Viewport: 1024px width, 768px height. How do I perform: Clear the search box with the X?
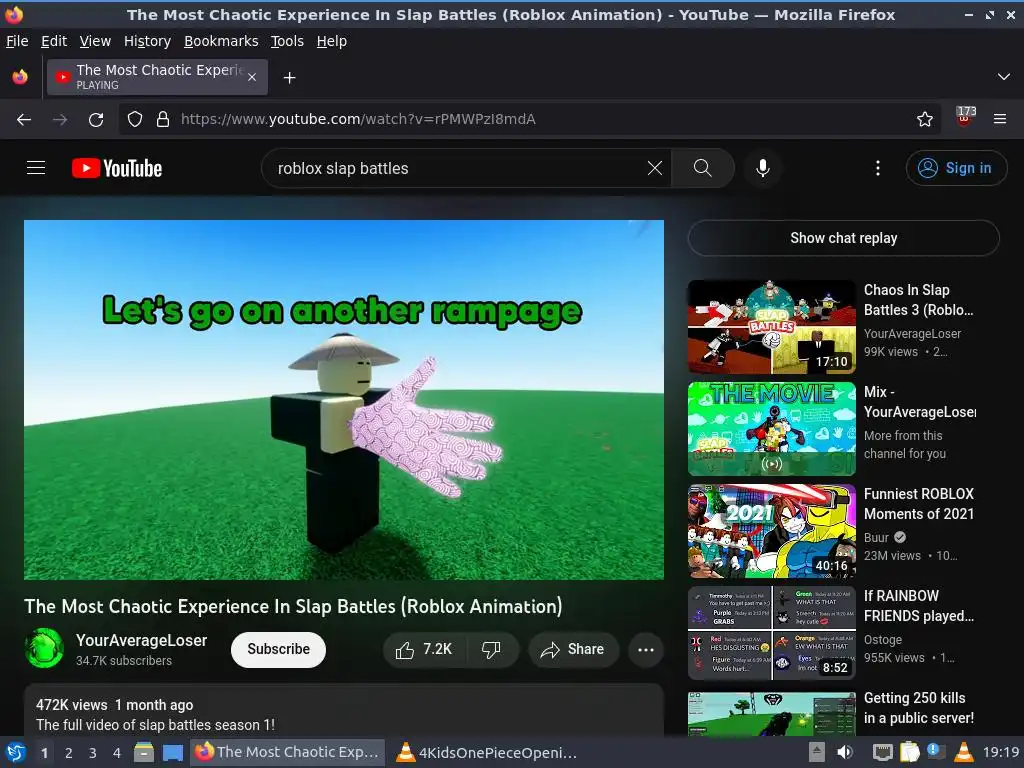pos(654,168)
